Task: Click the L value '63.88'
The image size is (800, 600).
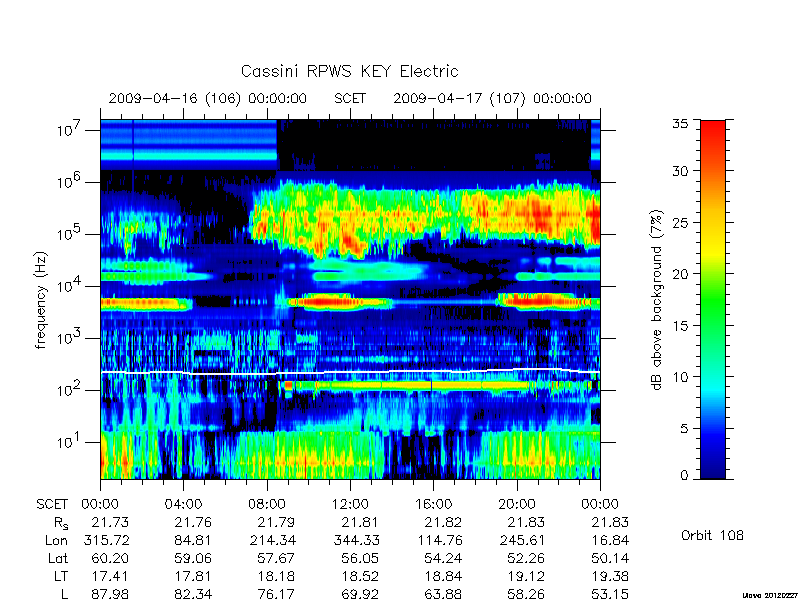Action: [443, 594]
